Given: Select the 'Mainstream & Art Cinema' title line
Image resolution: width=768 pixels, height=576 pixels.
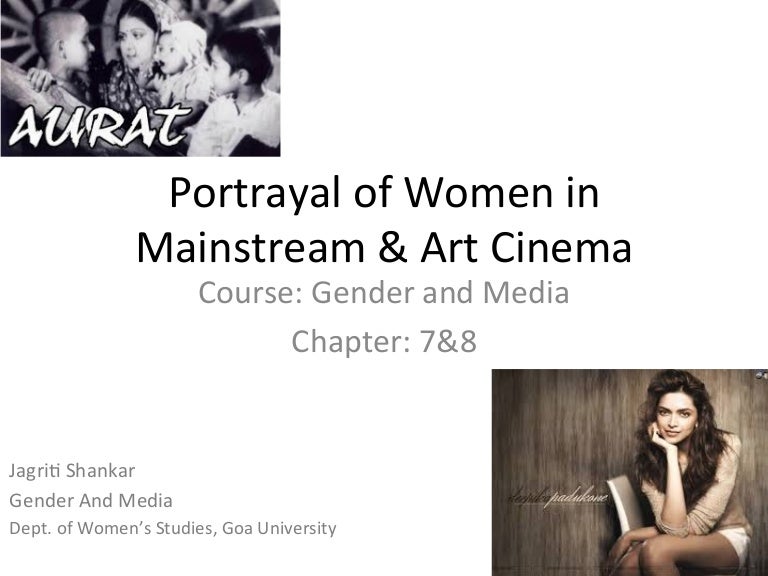Looking at the screenshot, I should point(383,247).
